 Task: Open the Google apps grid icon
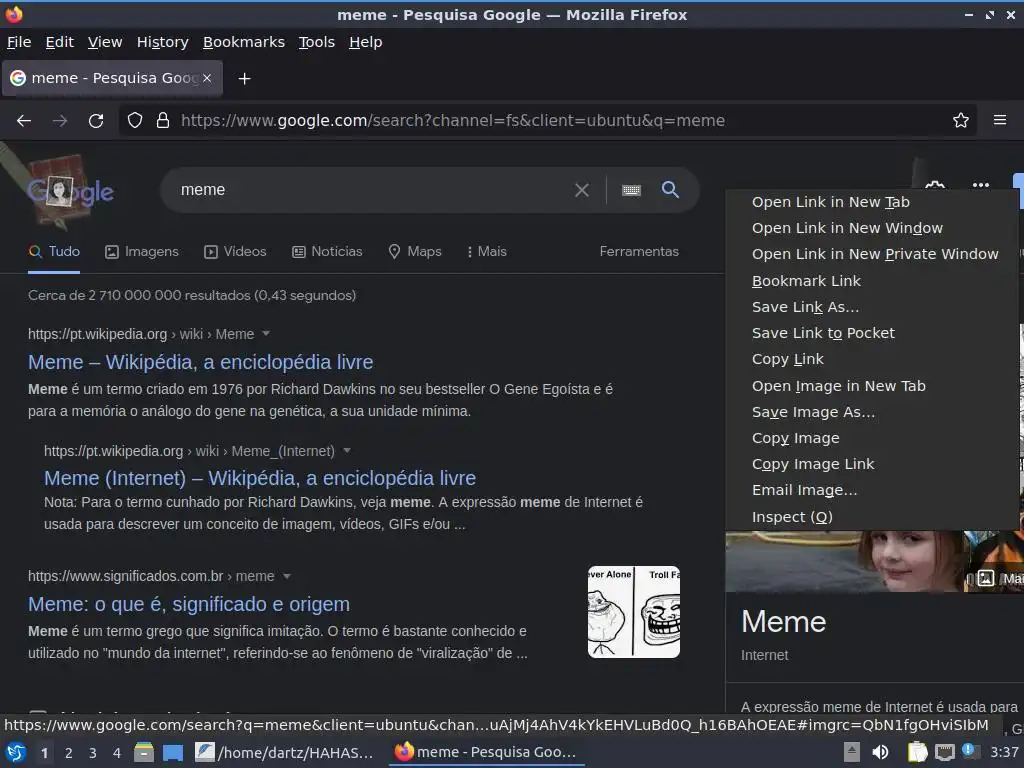pyautogui.click(x=980, y=185)
